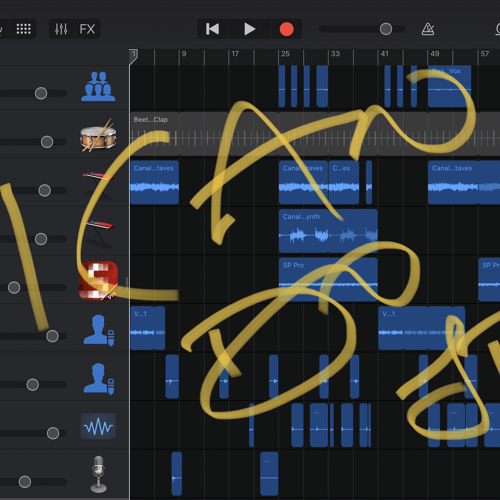Select the SP Pro app track icon
This screenshot has width=500, height=500.
coord(98,281)
